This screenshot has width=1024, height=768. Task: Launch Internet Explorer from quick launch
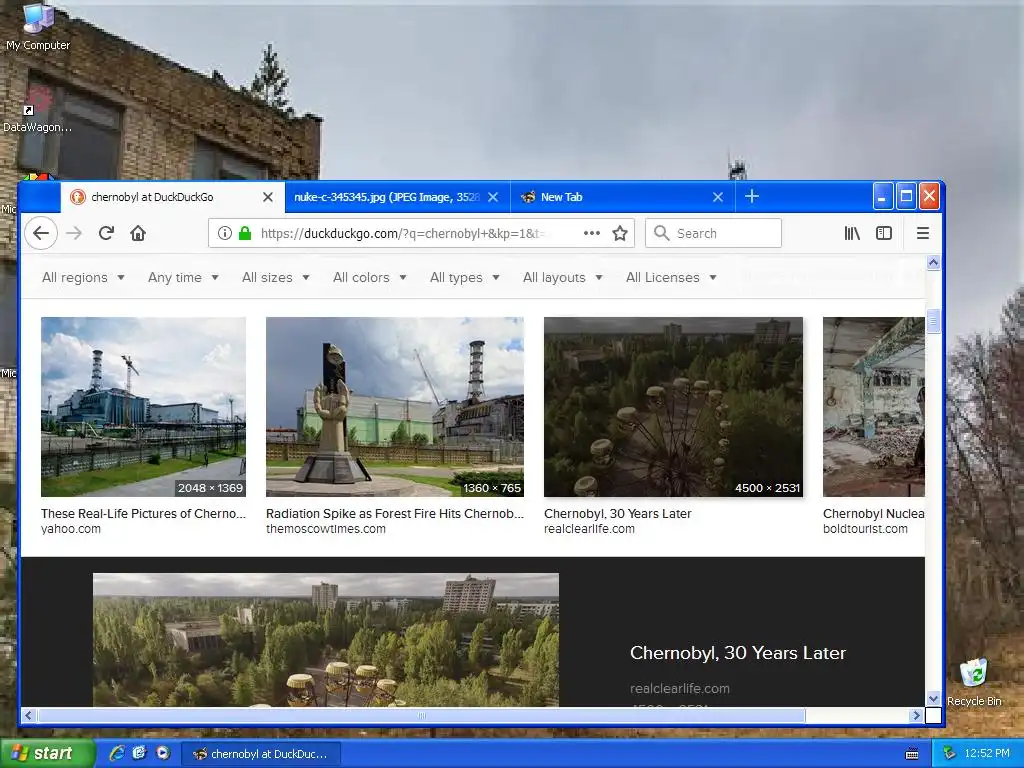117,753
